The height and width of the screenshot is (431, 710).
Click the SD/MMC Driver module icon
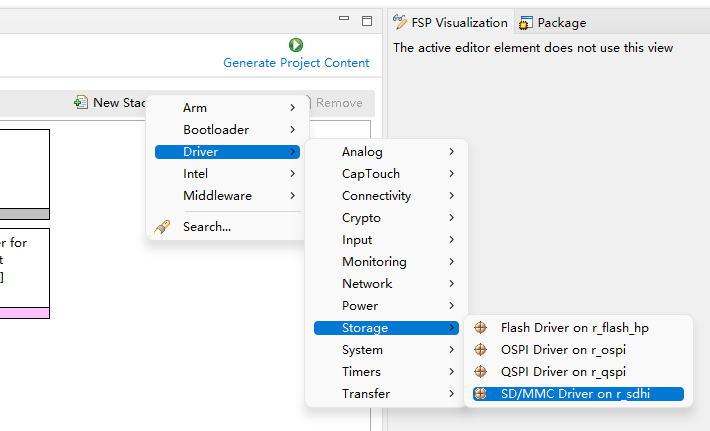point(481,394)
